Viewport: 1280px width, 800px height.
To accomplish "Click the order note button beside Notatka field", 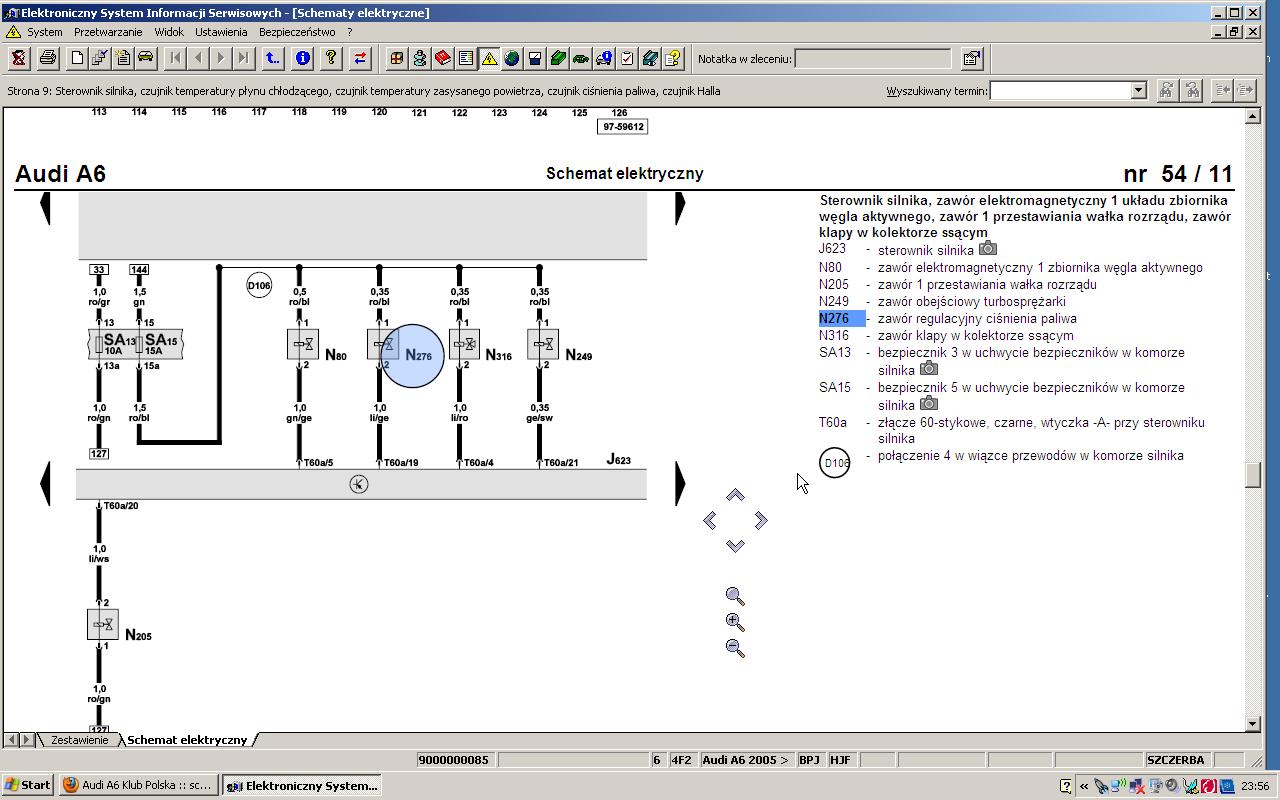I will 972,58.
